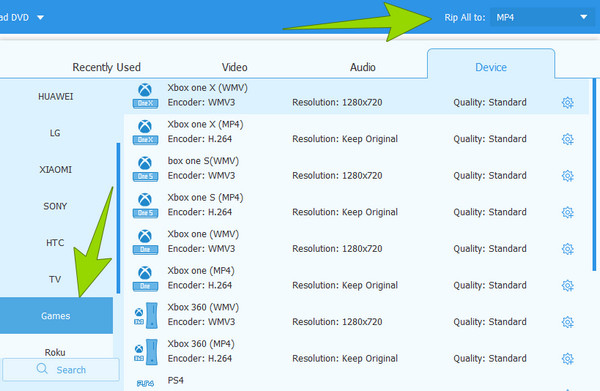Click the Xbox one (WMV) device icon
Screen dimensions: 600x391
145,242
